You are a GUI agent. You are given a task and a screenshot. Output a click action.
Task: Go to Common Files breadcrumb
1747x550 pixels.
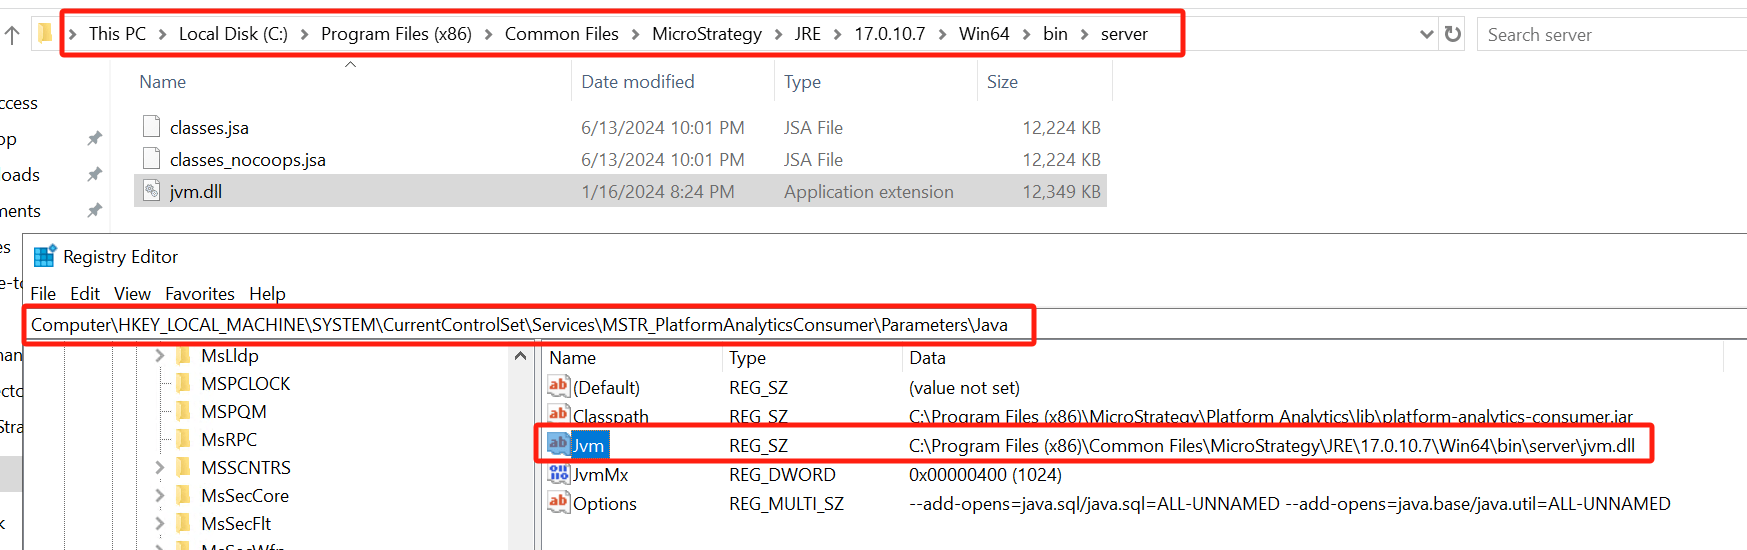561,34
